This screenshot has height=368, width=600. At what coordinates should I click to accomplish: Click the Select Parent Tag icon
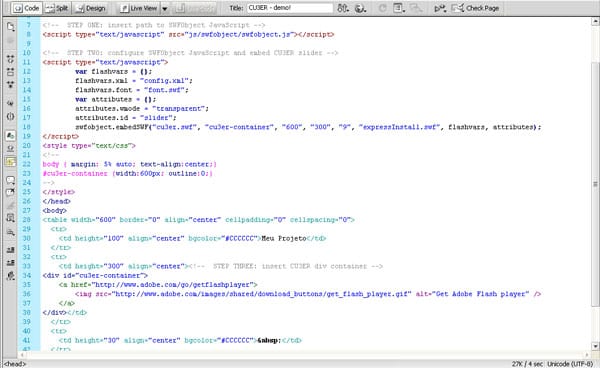tap(10, 103)
